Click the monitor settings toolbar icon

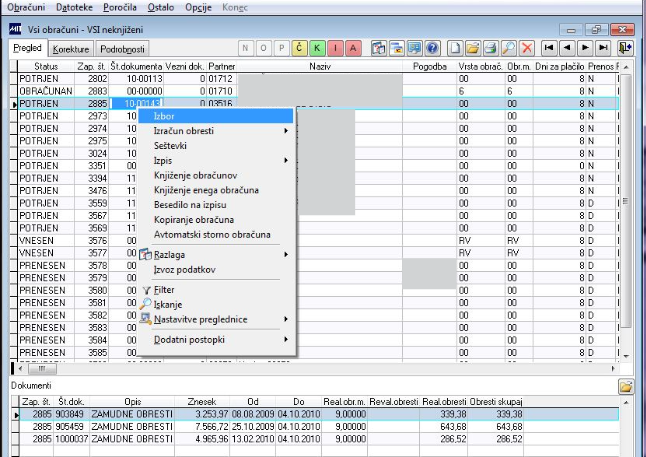(414, 48)
